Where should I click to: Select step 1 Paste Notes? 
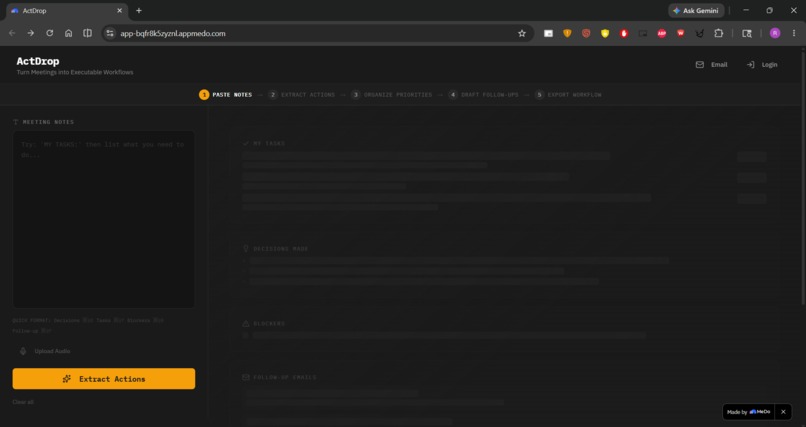(x=226, y=95)
